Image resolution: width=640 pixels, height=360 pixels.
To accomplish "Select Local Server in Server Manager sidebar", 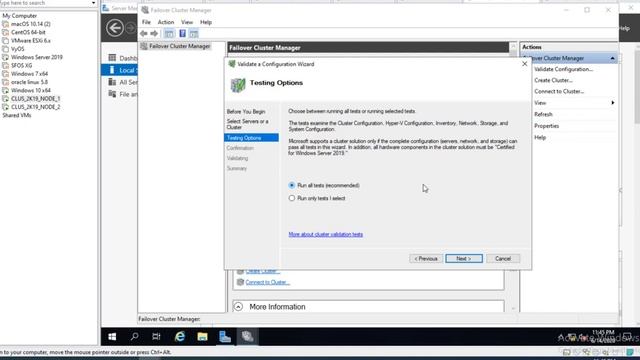I will pyautogui.click(x=119, y=70).
